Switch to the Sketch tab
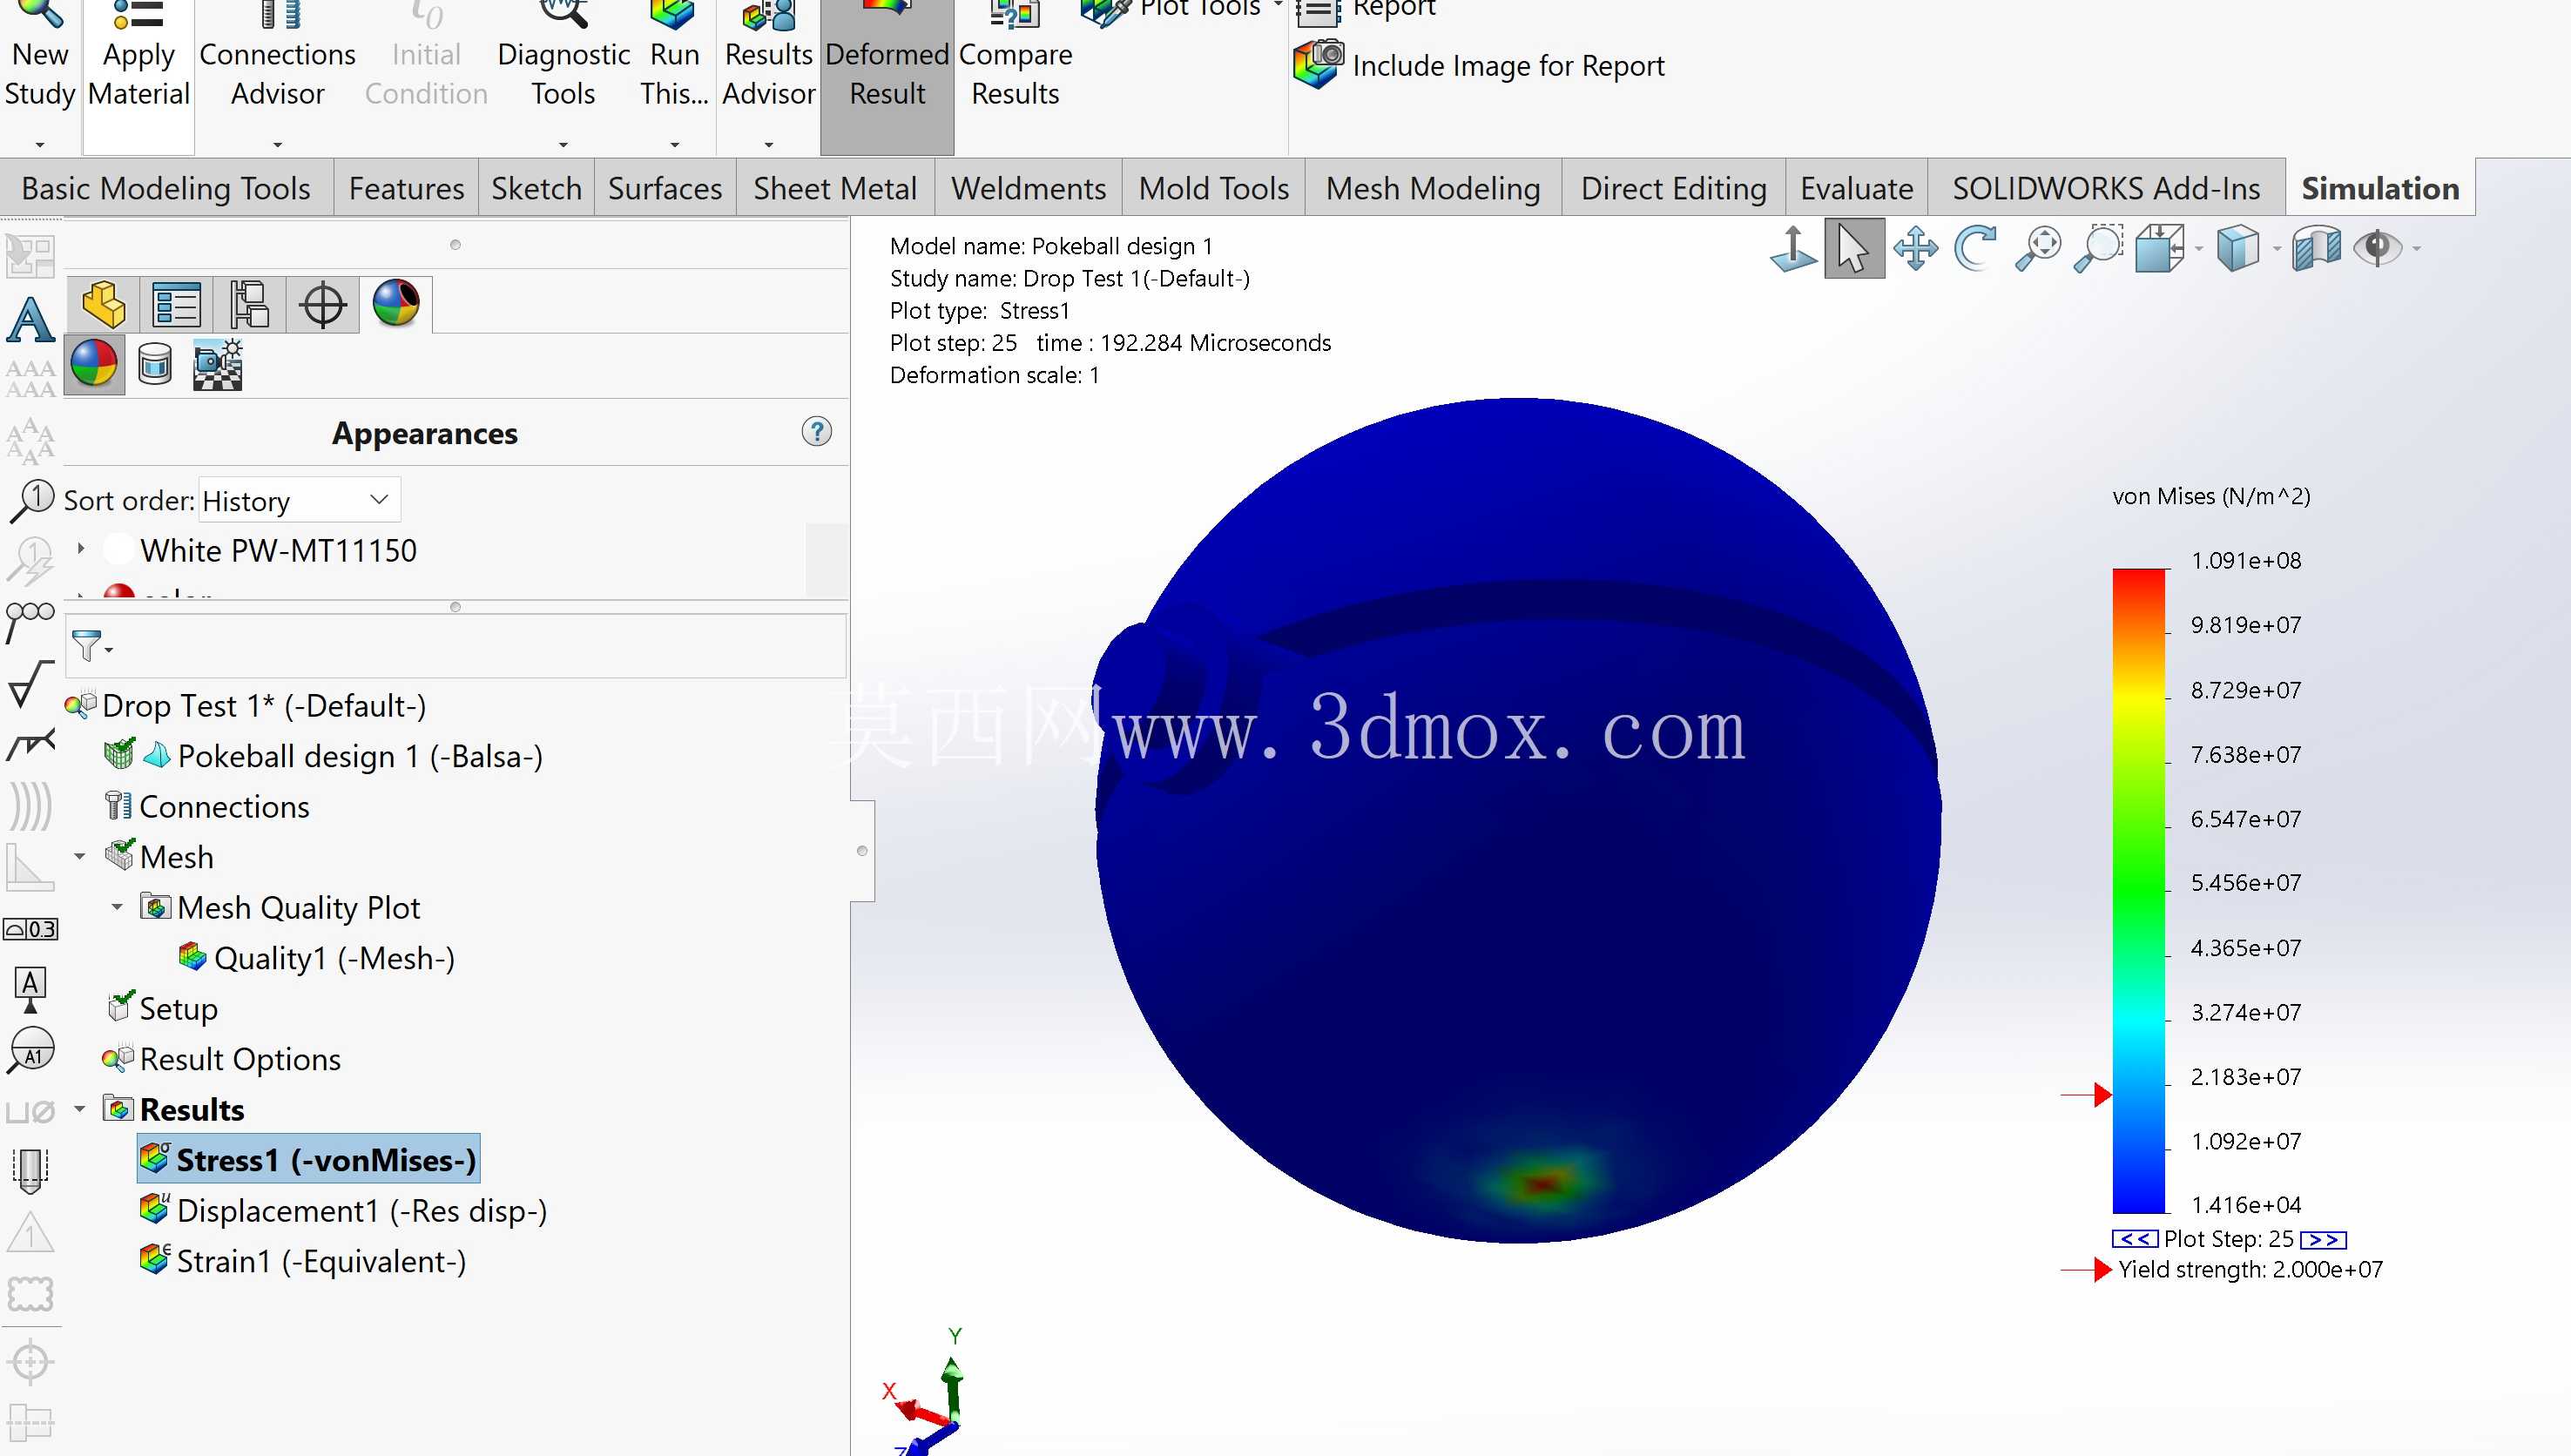The width and height of the screenshot is (2571, 1456). click(536, 188)
